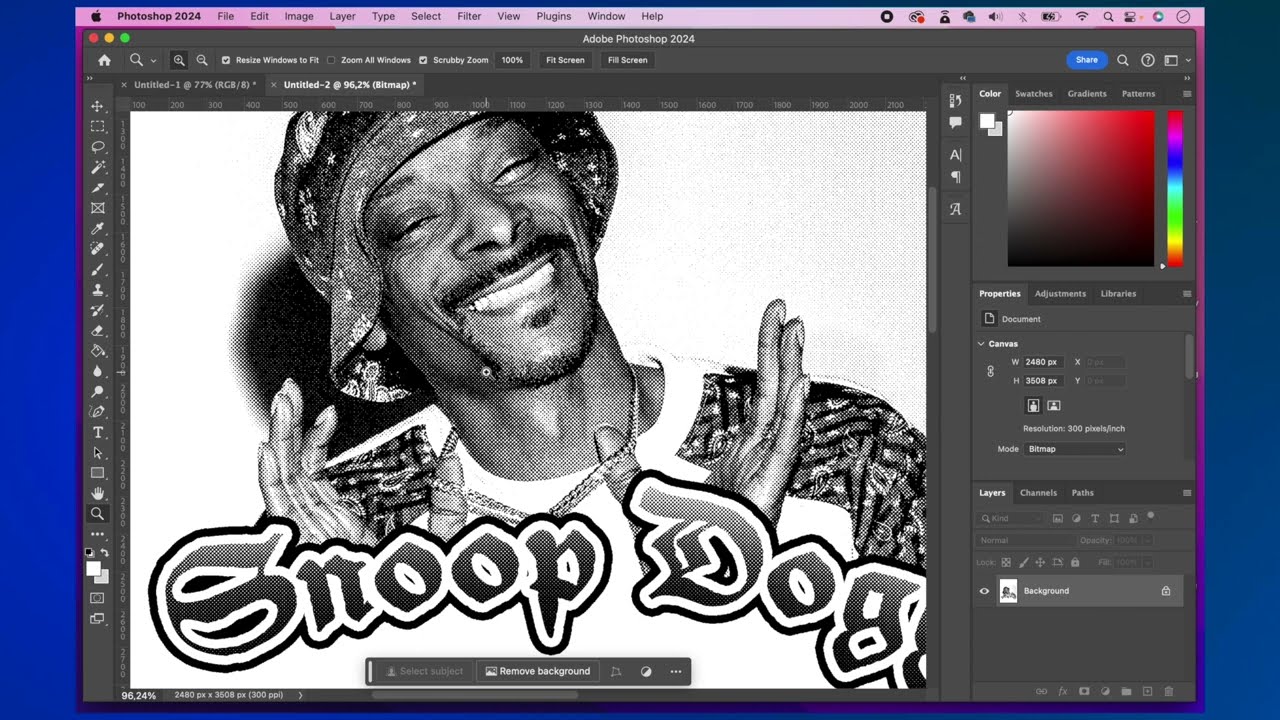Switch to the Untitled-1 document tab
This screenshot has height=720, width=1280.
[x=195, y=85]
